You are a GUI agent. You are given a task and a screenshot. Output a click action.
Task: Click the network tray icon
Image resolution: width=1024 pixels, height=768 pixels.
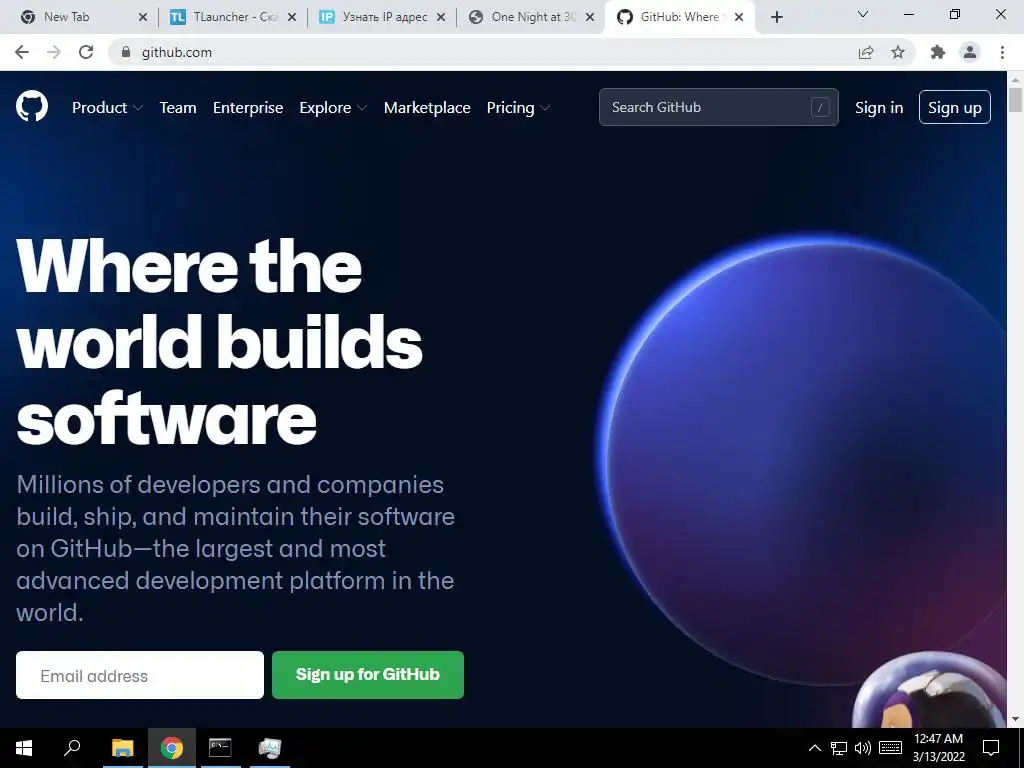pos(839,748)
